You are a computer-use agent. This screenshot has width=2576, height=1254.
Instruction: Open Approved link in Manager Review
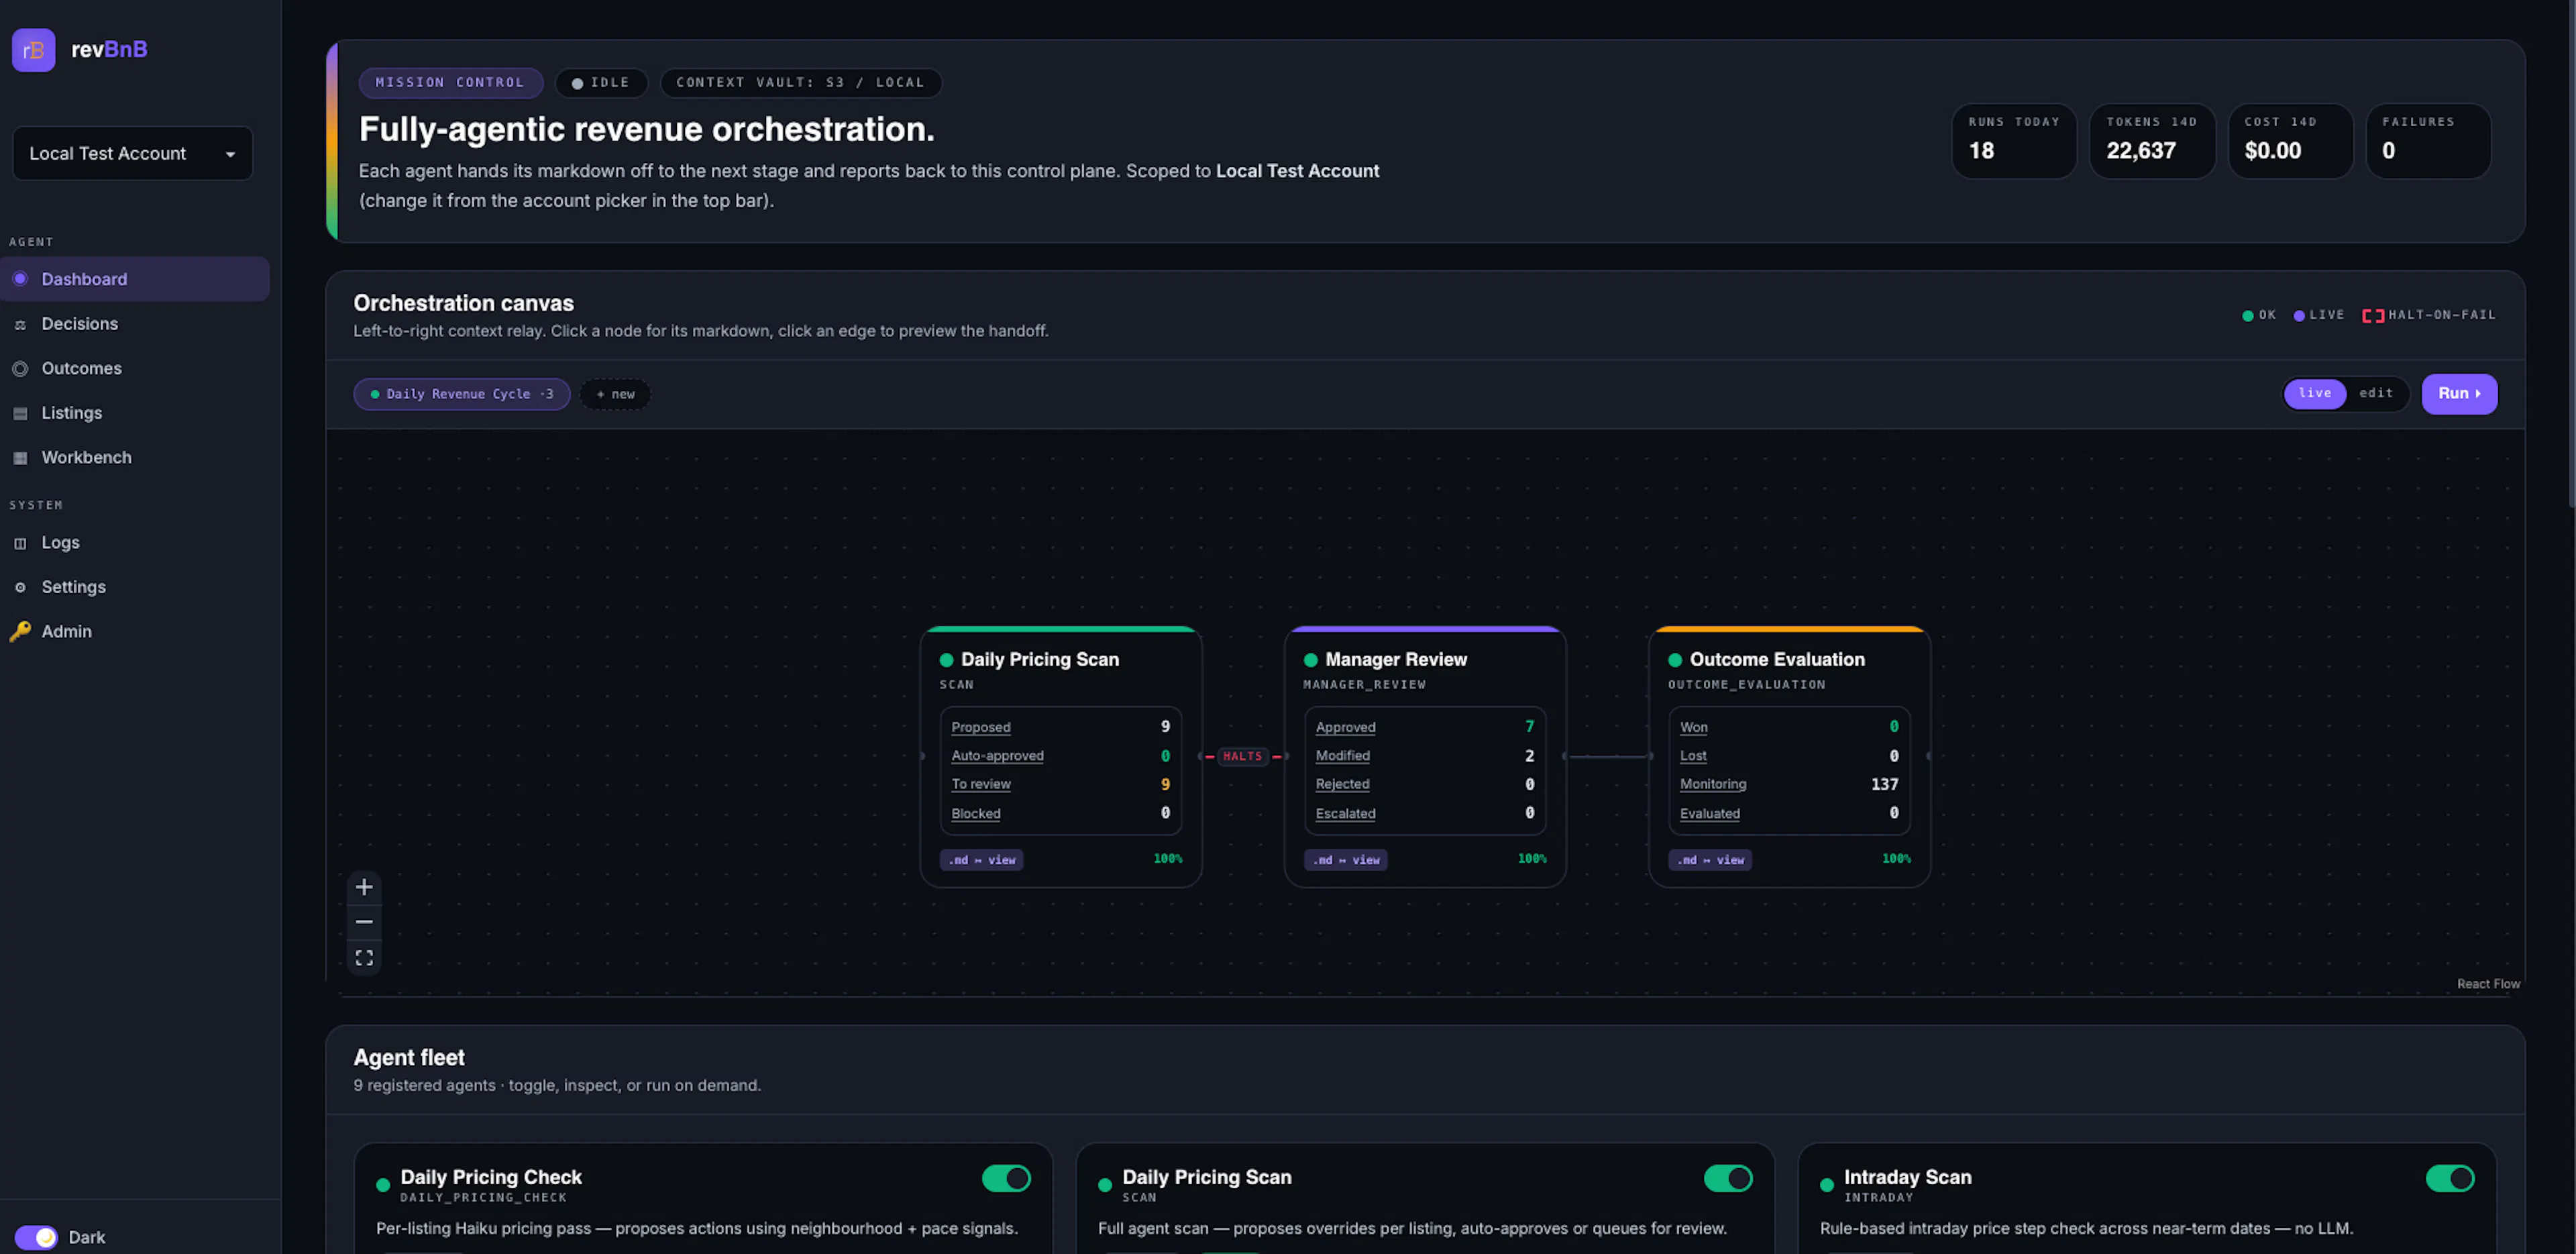[x=1345, y=727]
